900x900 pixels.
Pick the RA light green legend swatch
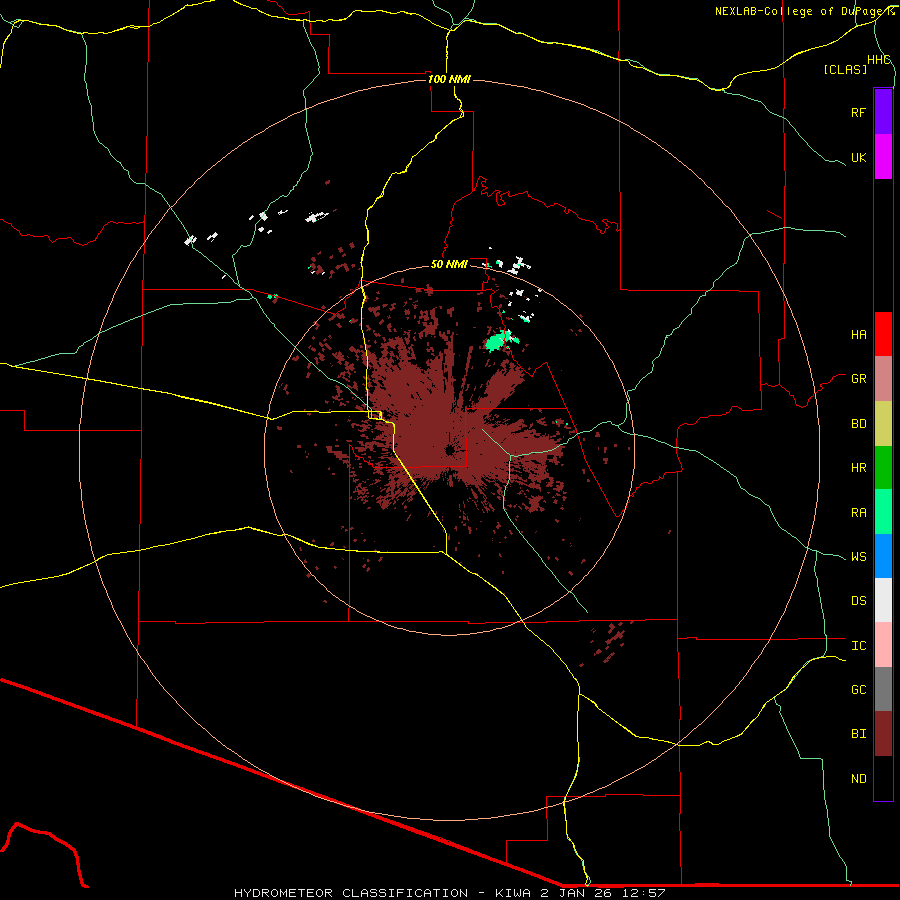[883, 512]
